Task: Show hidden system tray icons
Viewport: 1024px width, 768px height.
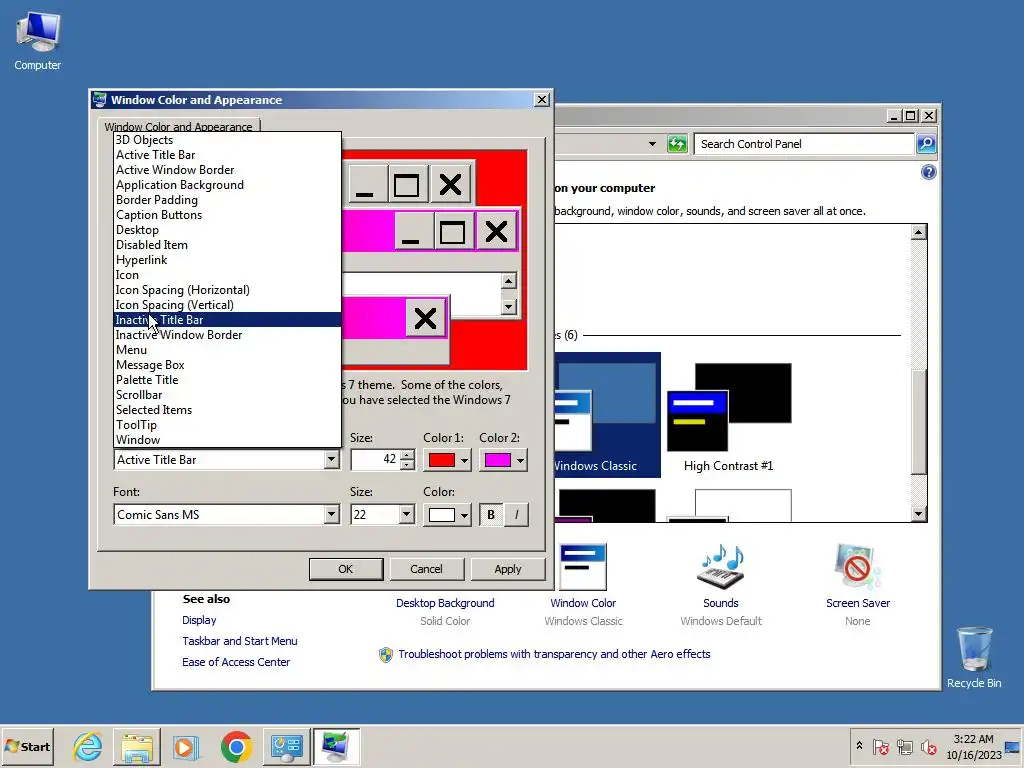Action: (859, 746)
